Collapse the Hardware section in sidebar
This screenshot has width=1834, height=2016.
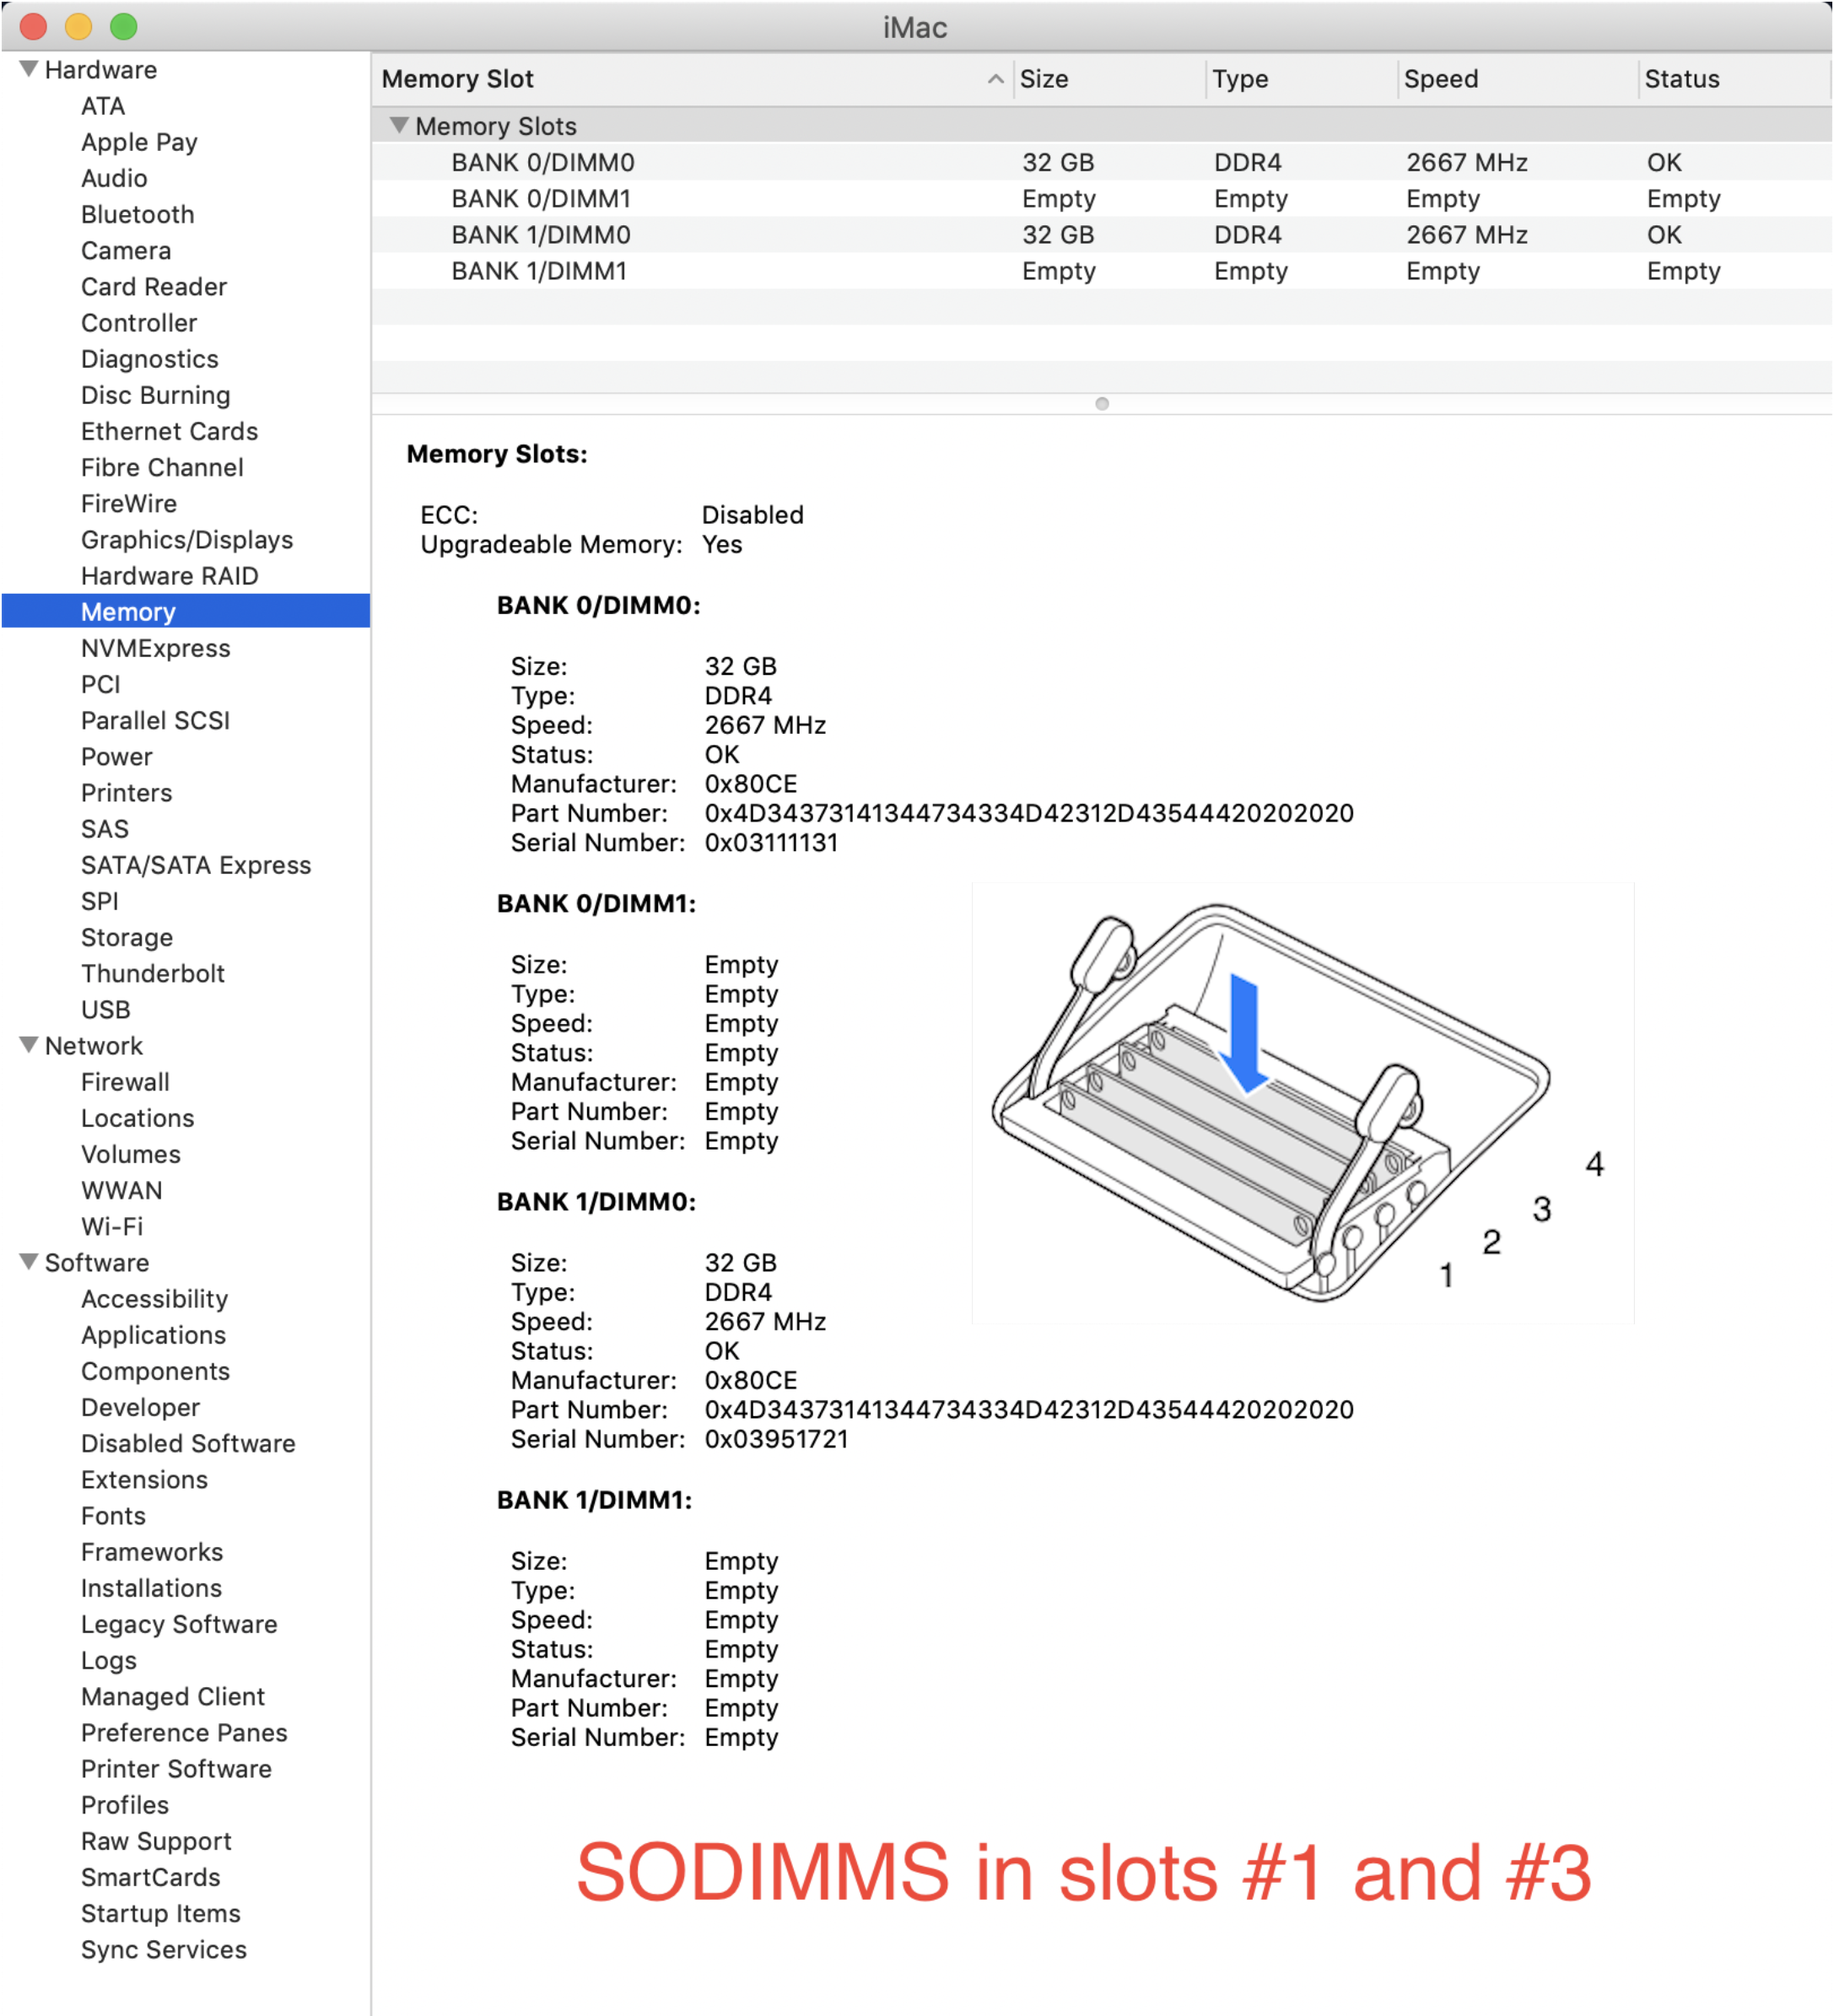(x=29, y=69)
